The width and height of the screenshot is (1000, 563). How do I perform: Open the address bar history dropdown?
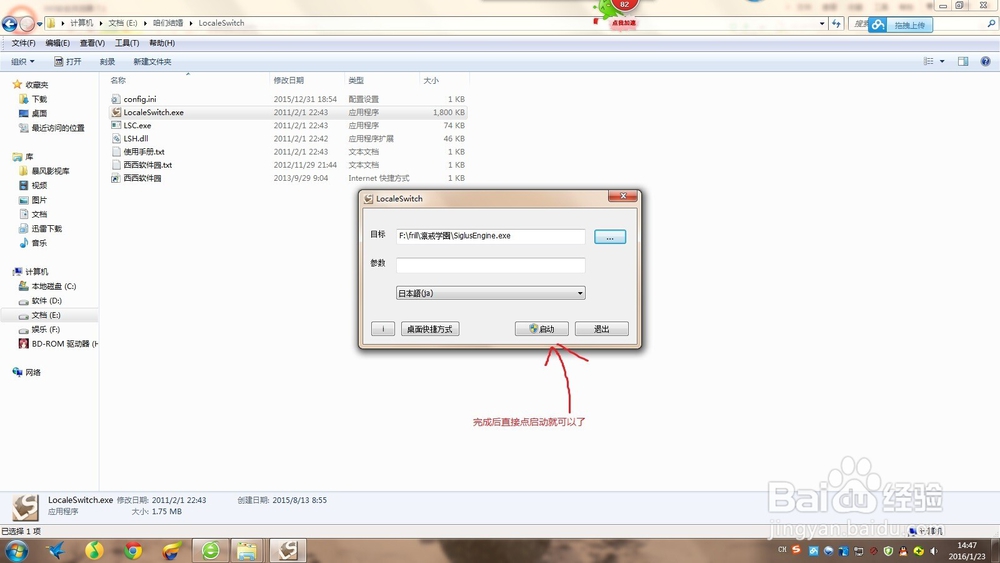(822, 24)
